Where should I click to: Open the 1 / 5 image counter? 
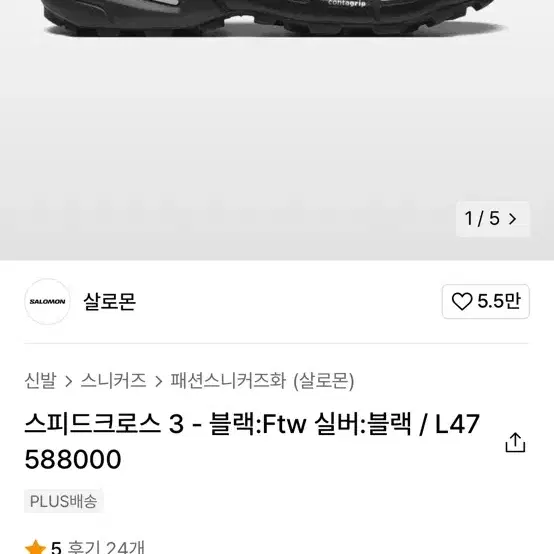click(x=493, y=219)
